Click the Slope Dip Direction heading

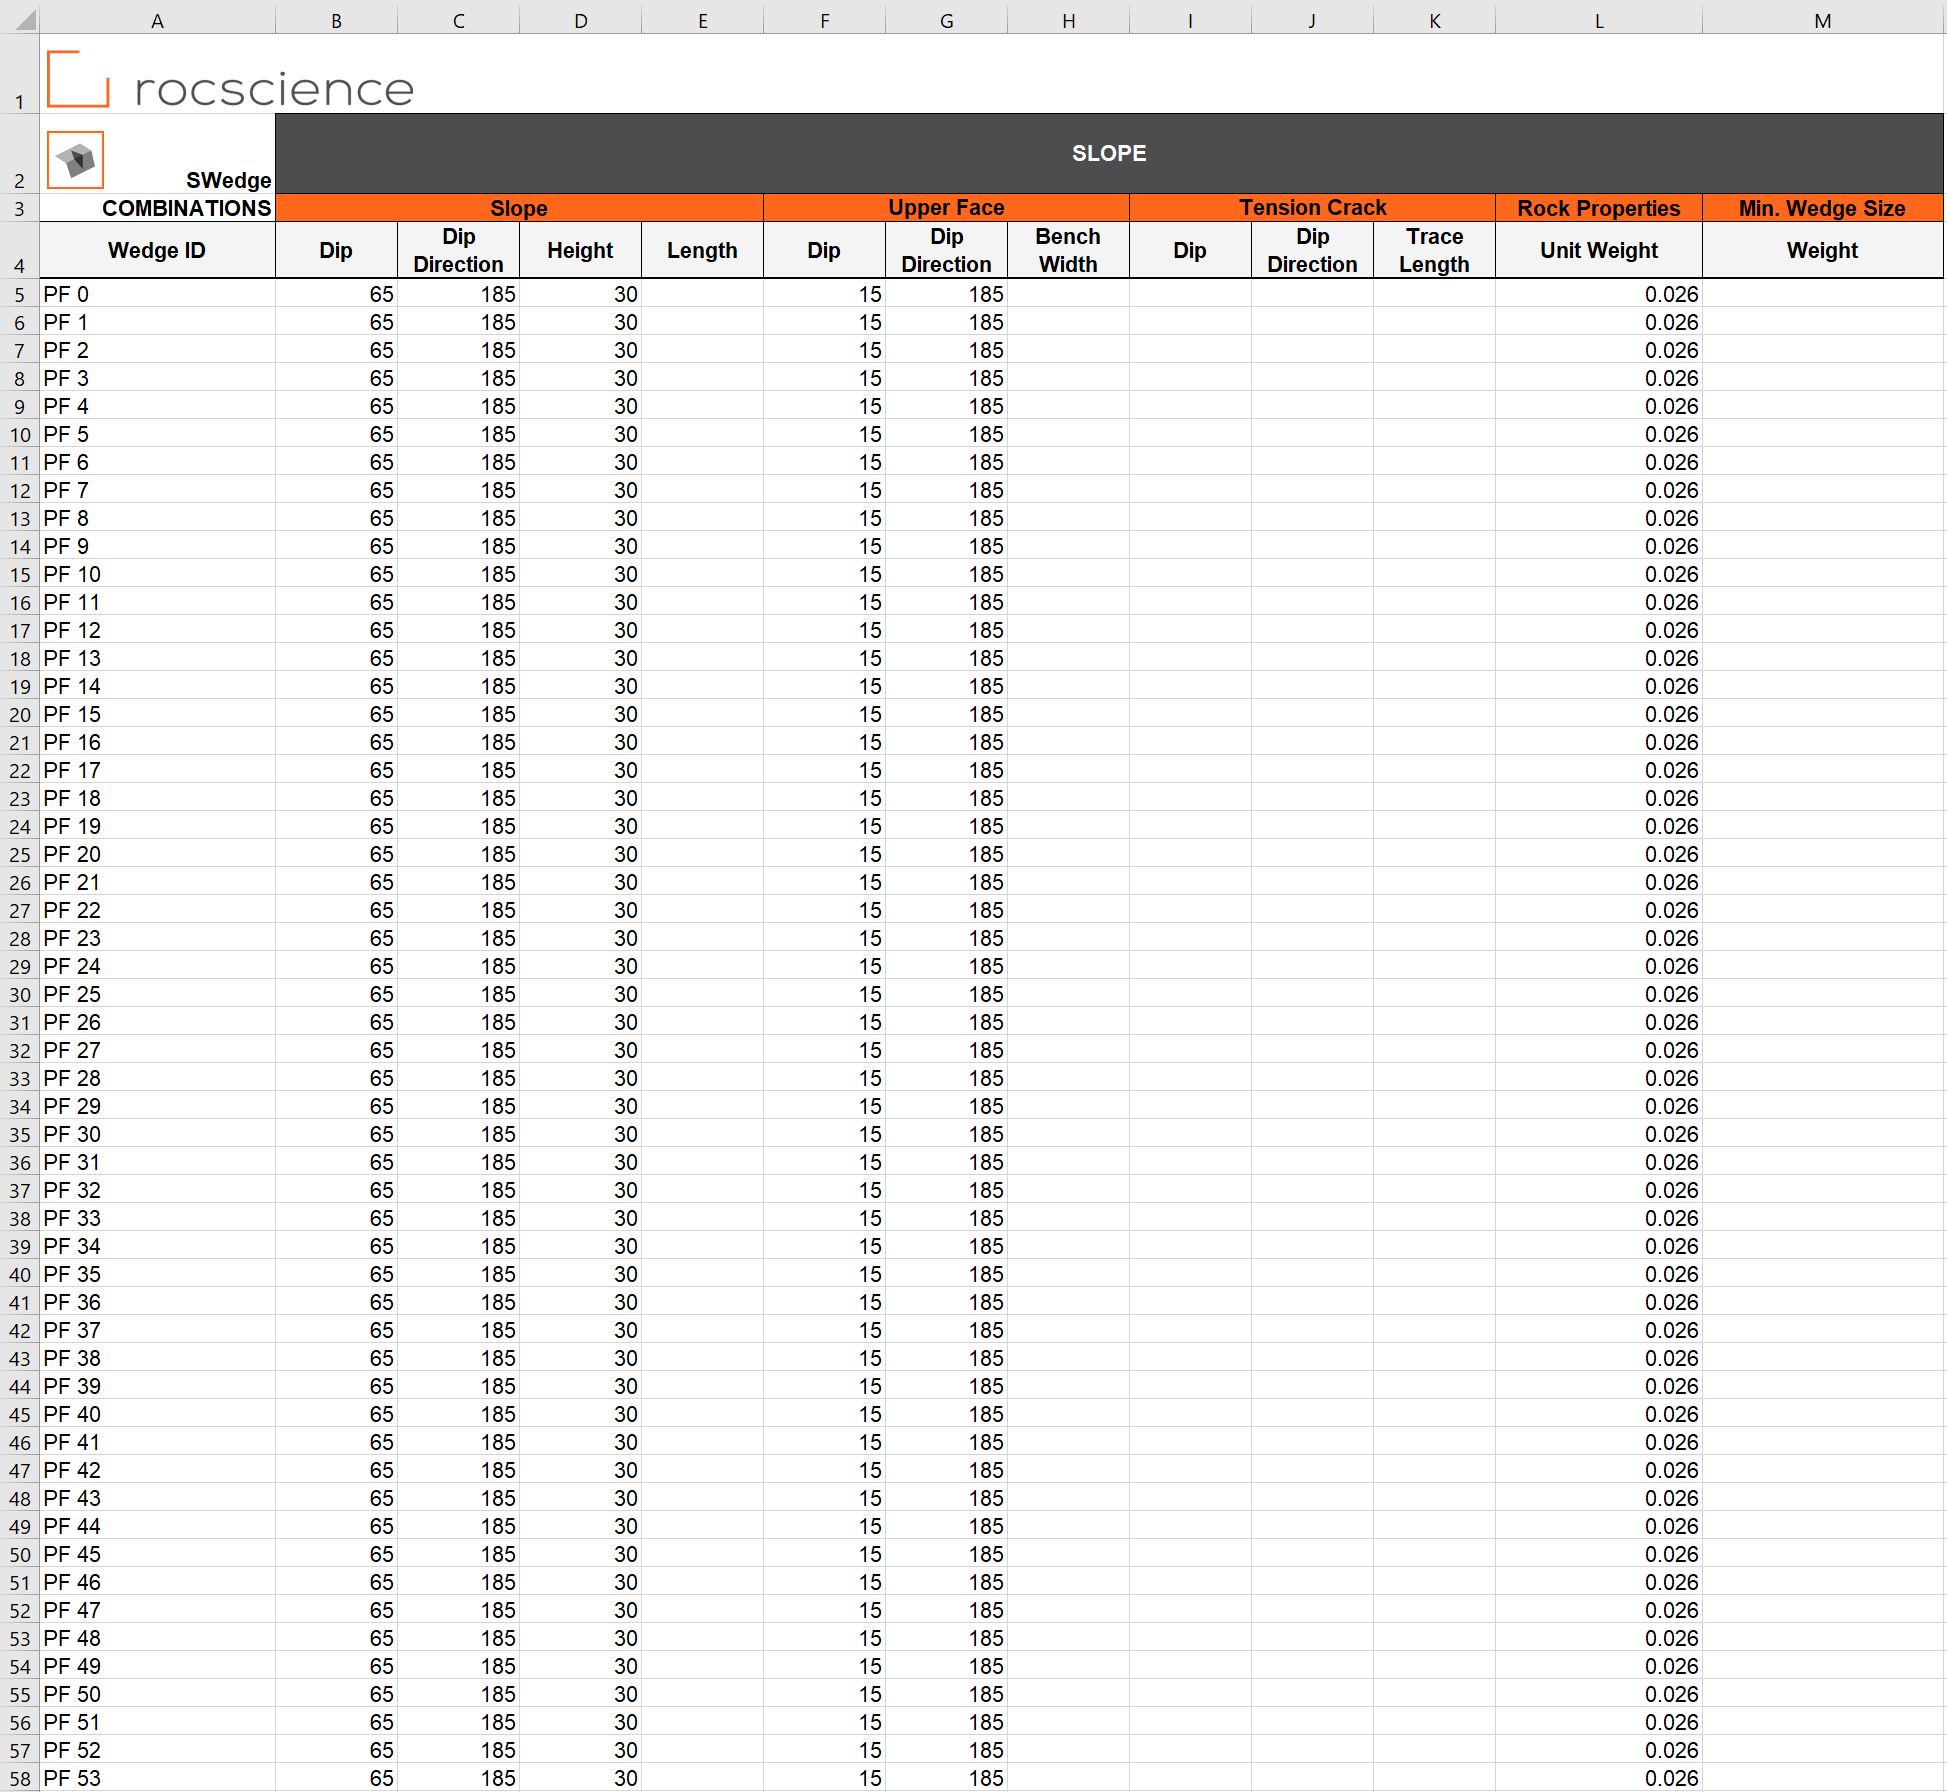click(458, 250)
